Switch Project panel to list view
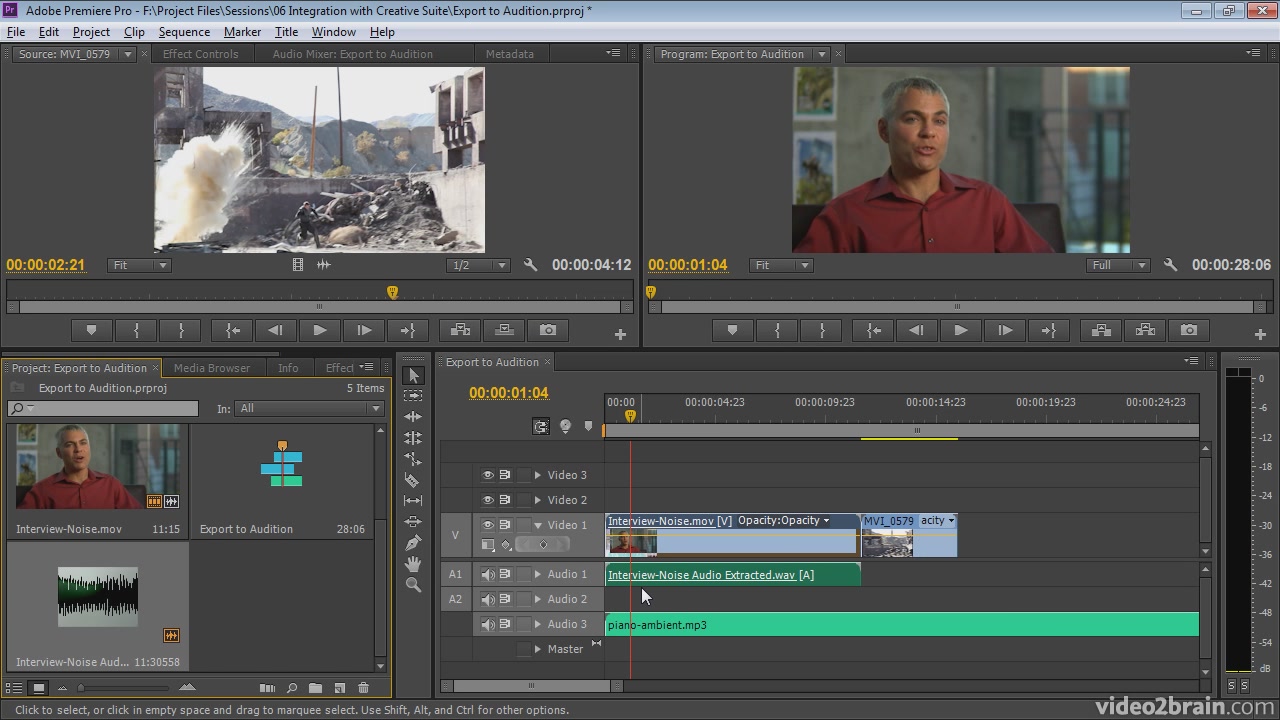This screenshot has width=1280, height=720. [x=14, y=688]
